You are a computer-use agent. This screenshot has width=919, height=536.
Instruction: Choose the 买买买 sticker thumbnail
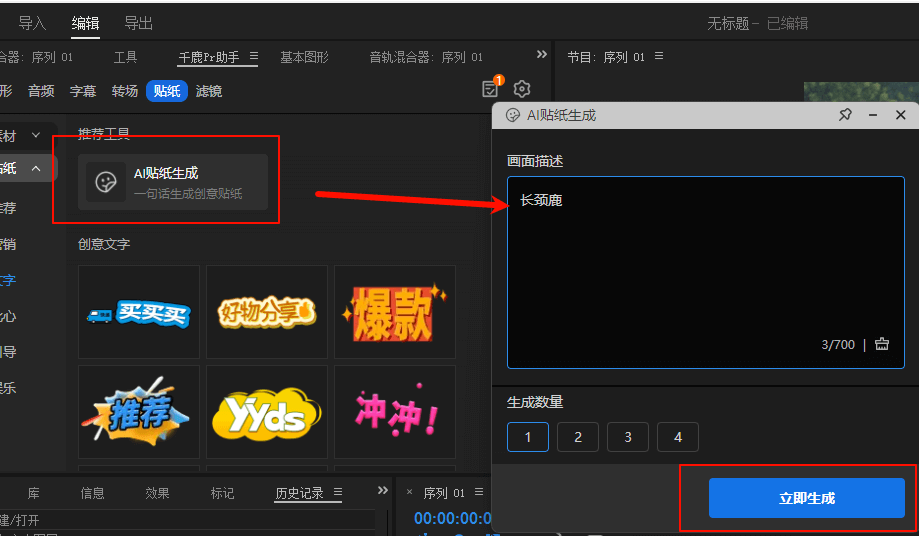pos(139,312)
